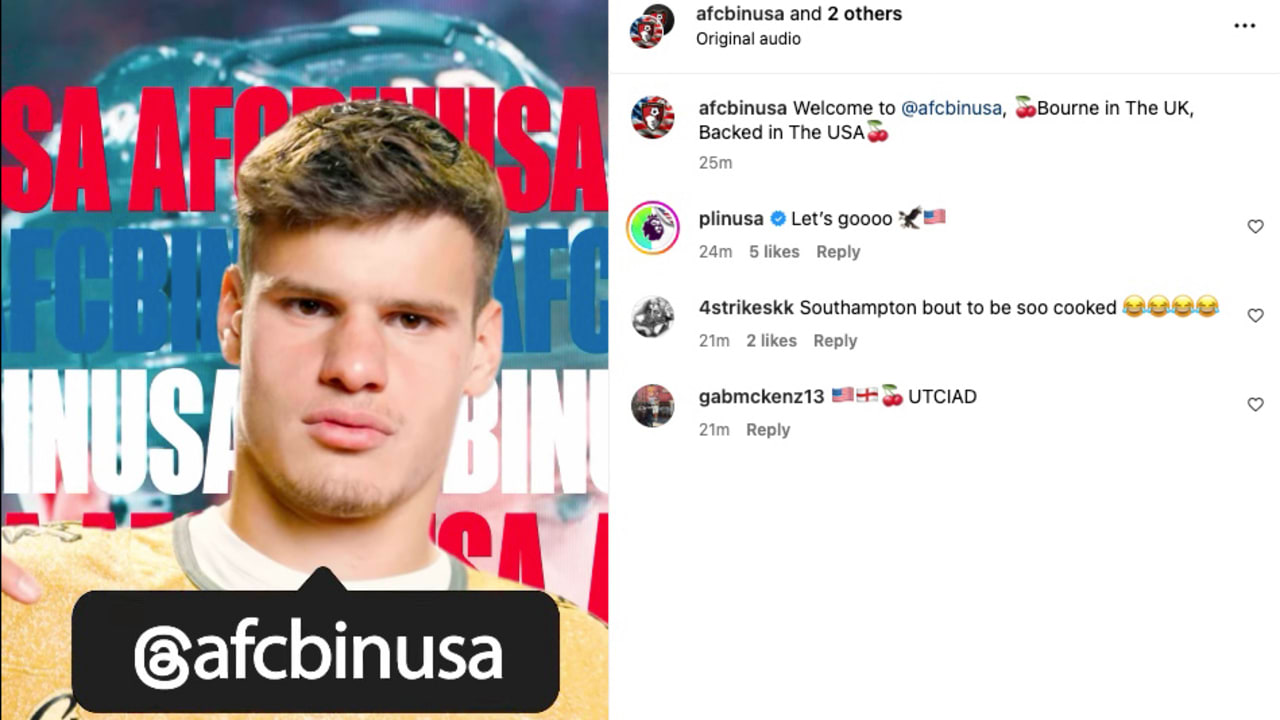The image size is (1280, 720).
Task: Reply to the 4strikeskk Southampton comment
Action: (x=835, y=341)
